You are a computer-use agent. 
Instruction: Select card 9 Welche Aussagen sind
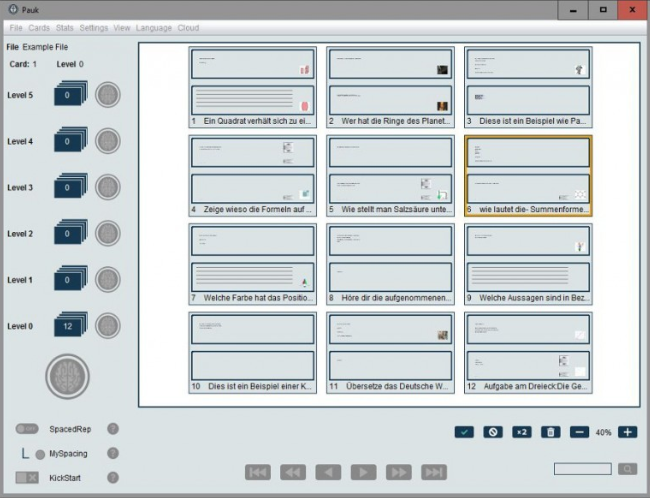pos(528,264)
